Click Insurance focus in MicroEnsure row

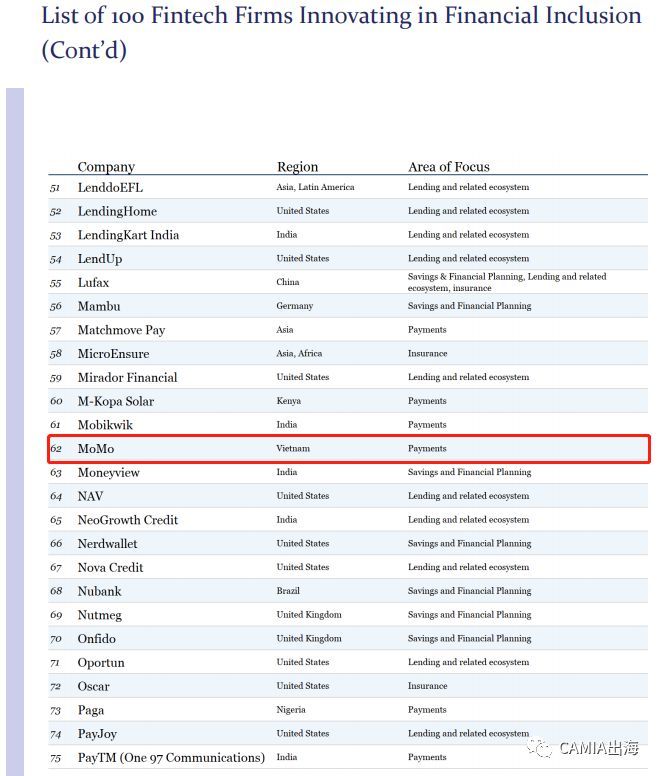(427, 354)
